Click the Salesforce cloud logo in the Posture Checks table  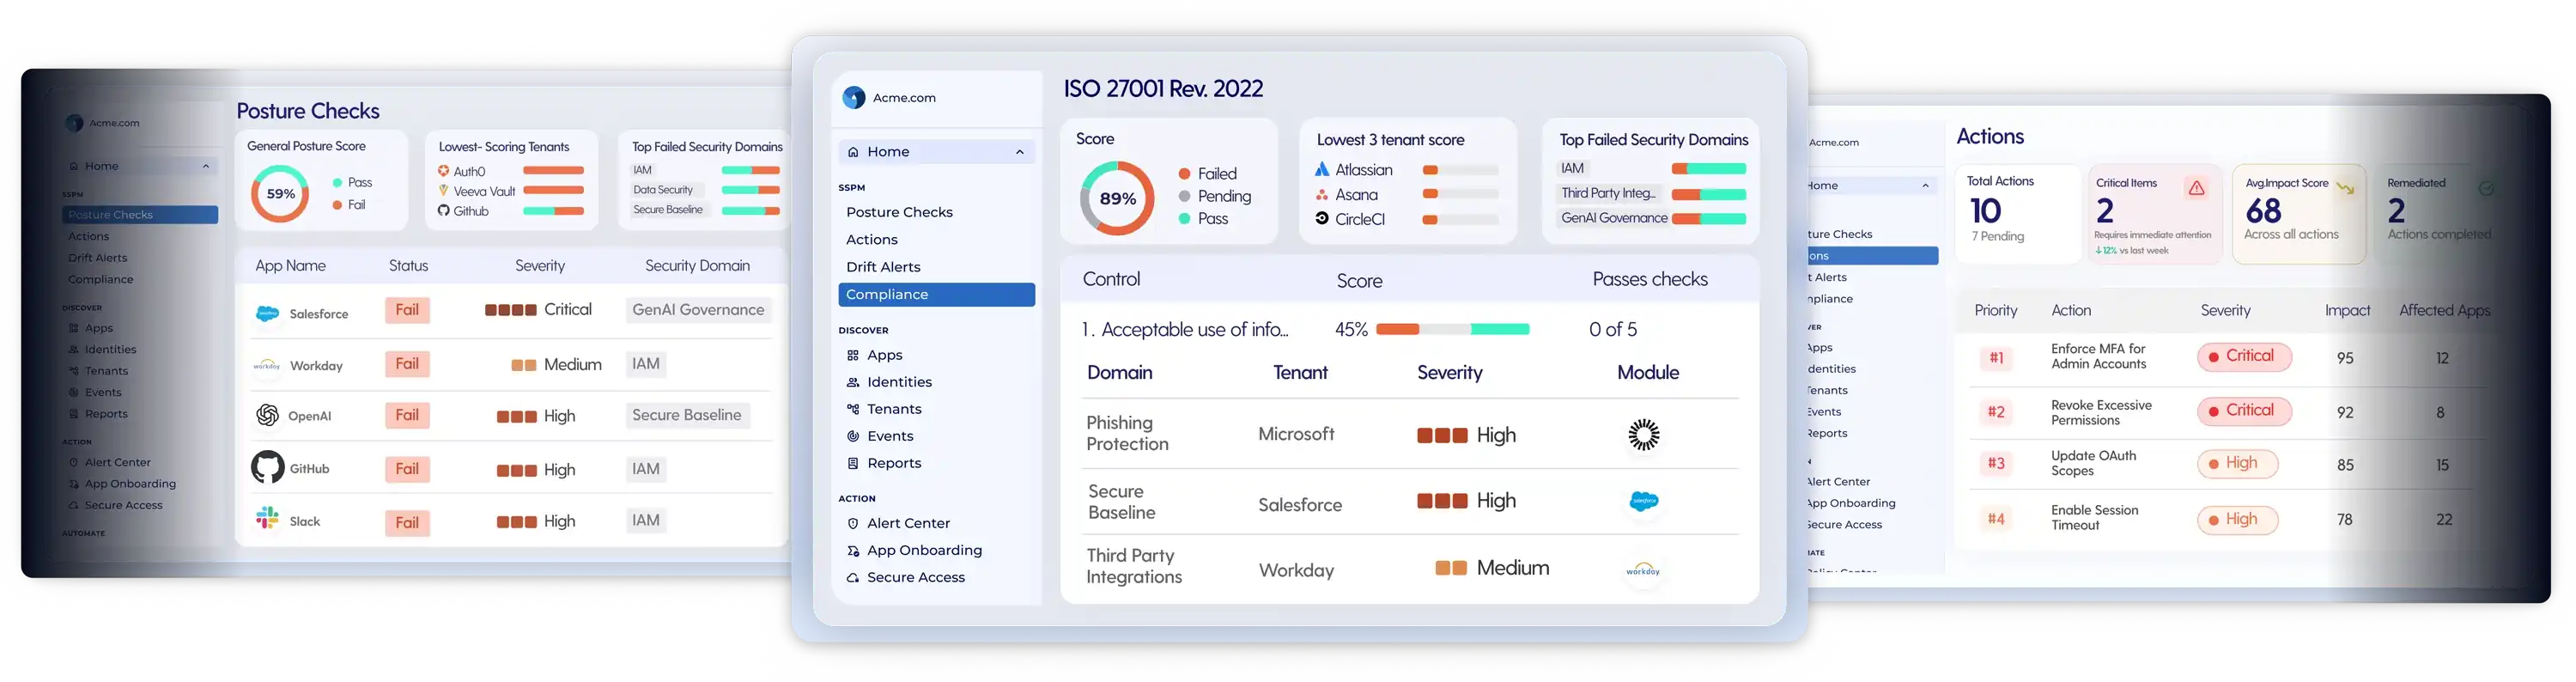[x=267, y=313]
